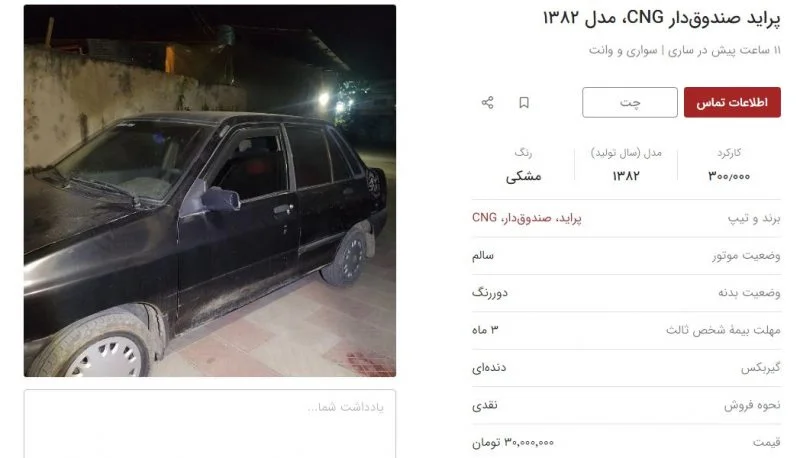Click the share icon
This screenshot has width=800, height=458.
[487, 103]
